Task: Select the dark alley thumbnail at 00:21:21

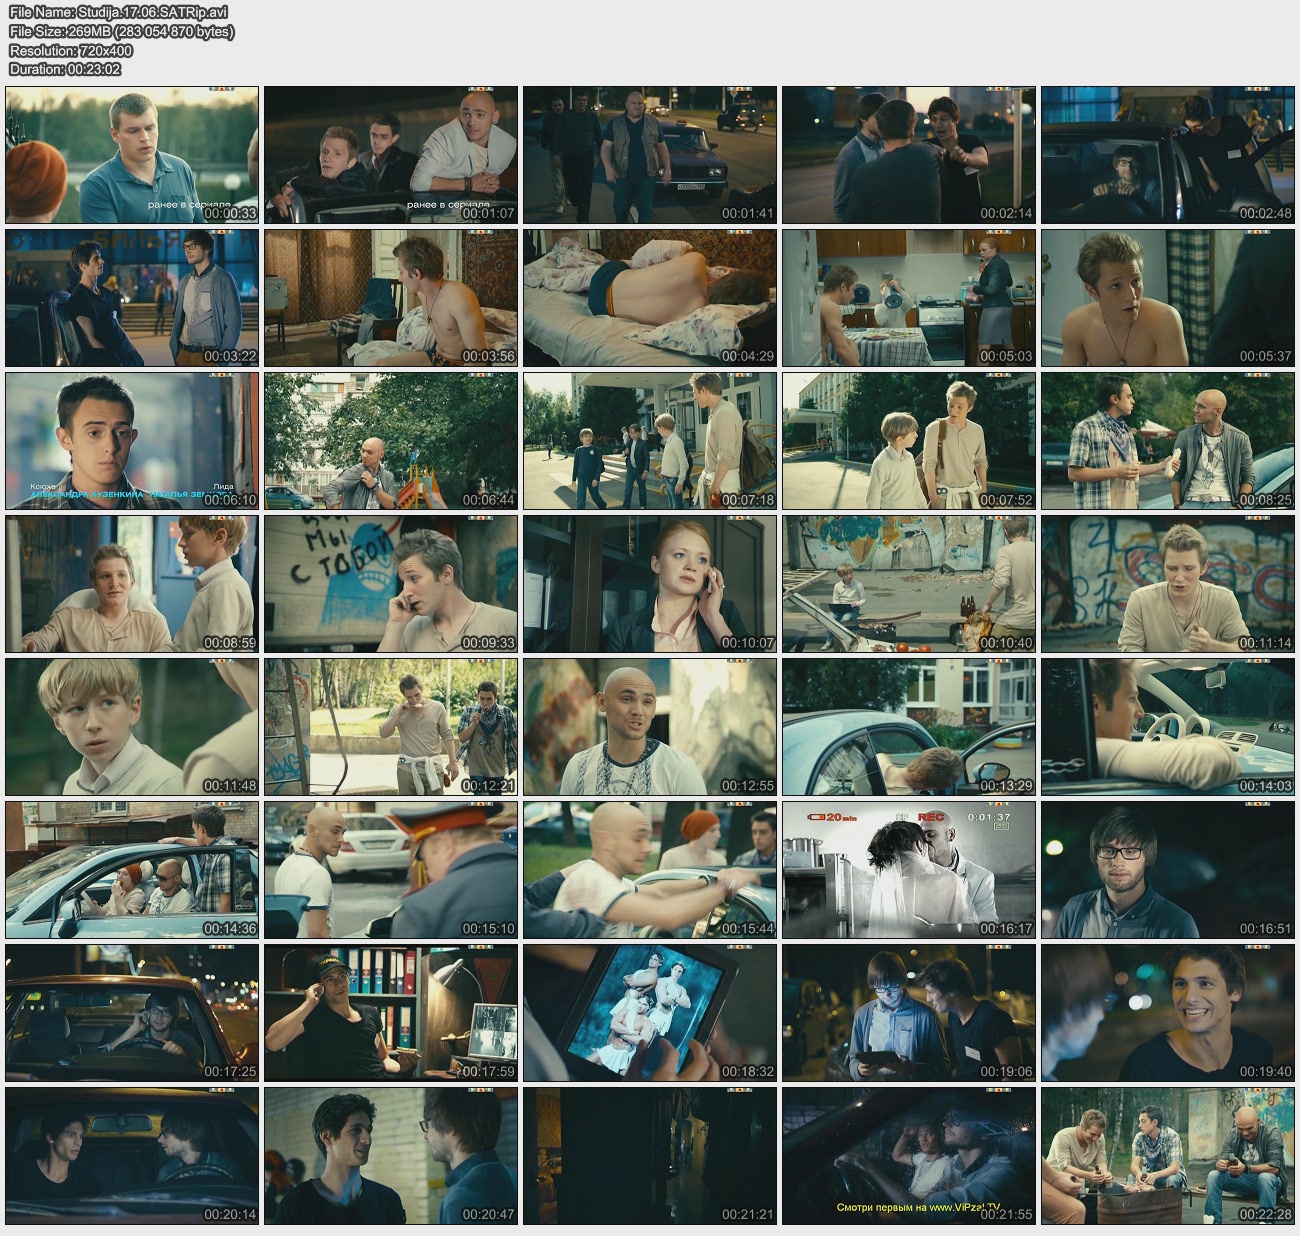Action: click(649, 1156)
